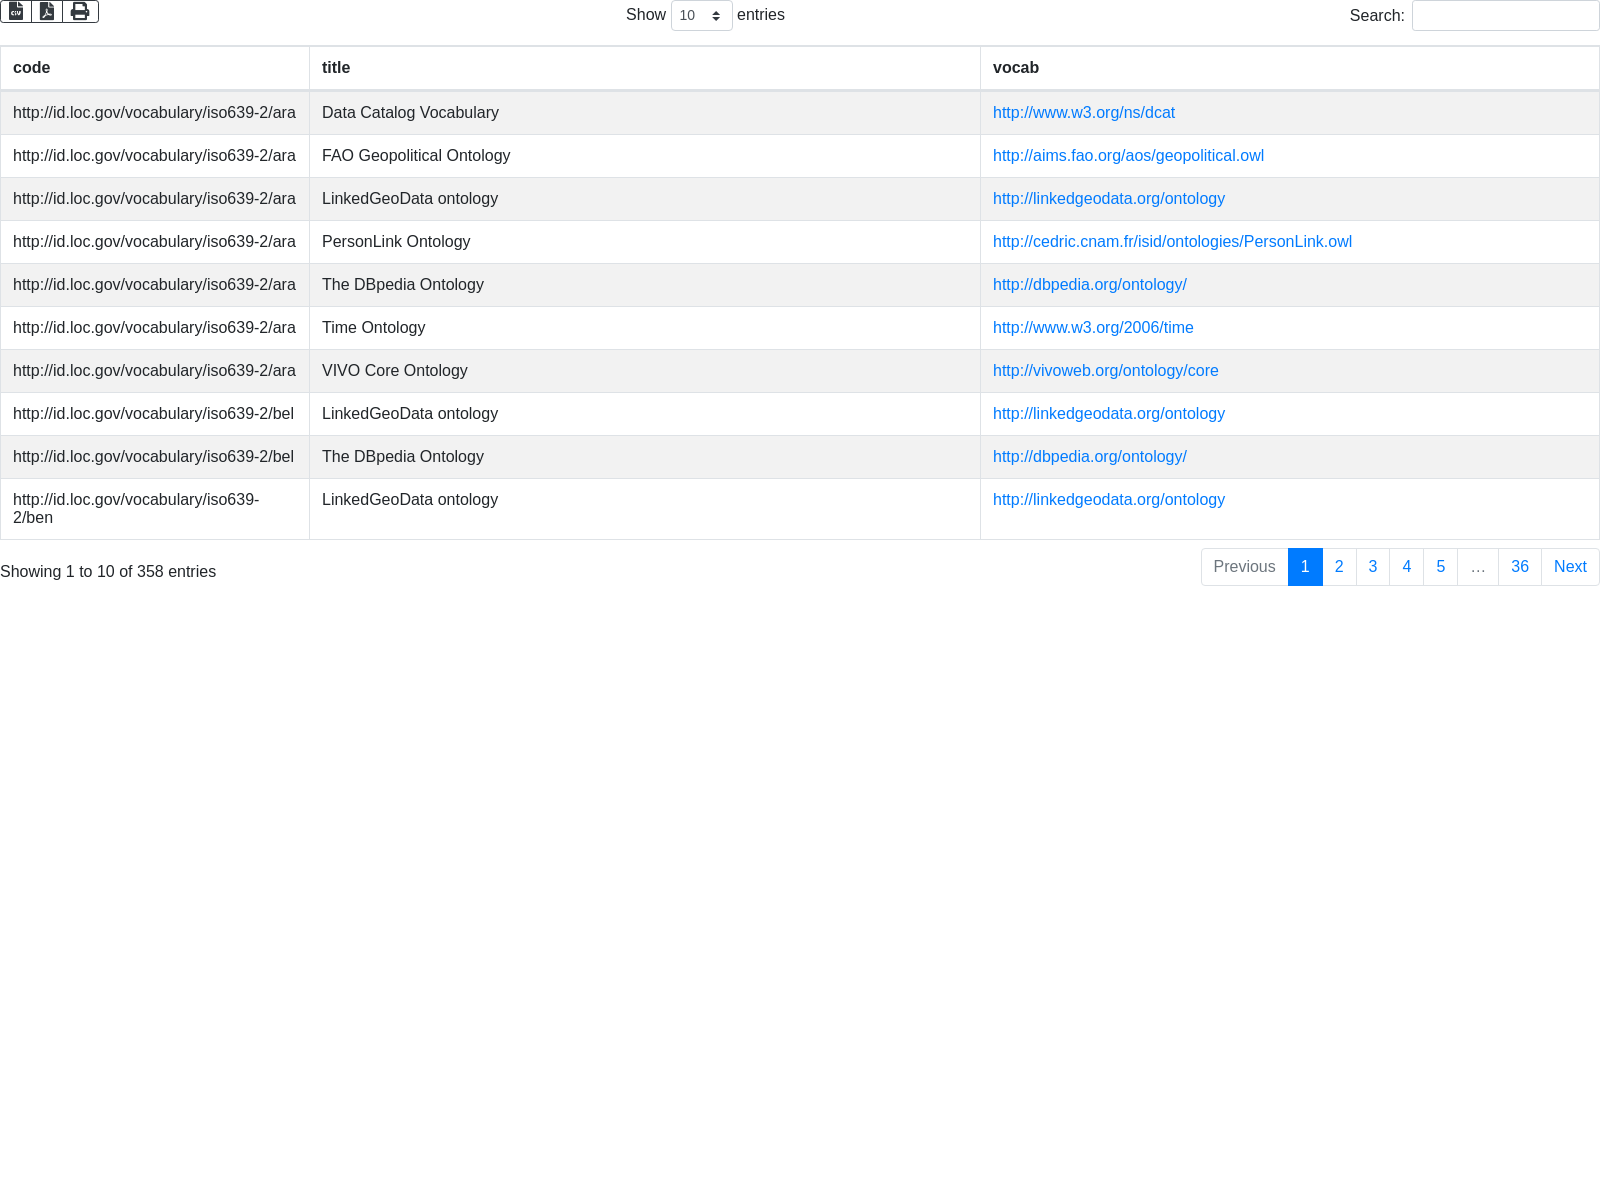Go to page 3 of results

click(1373, 567)
